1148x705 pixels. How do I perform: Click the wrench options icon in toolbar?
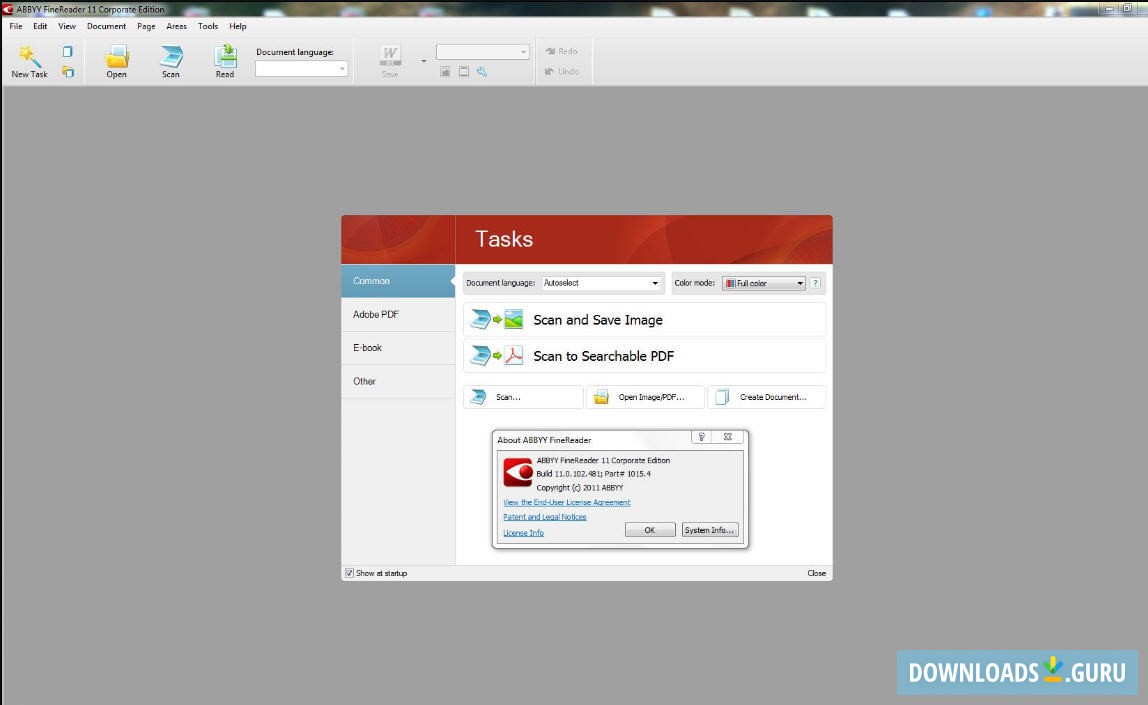(482, 72)
